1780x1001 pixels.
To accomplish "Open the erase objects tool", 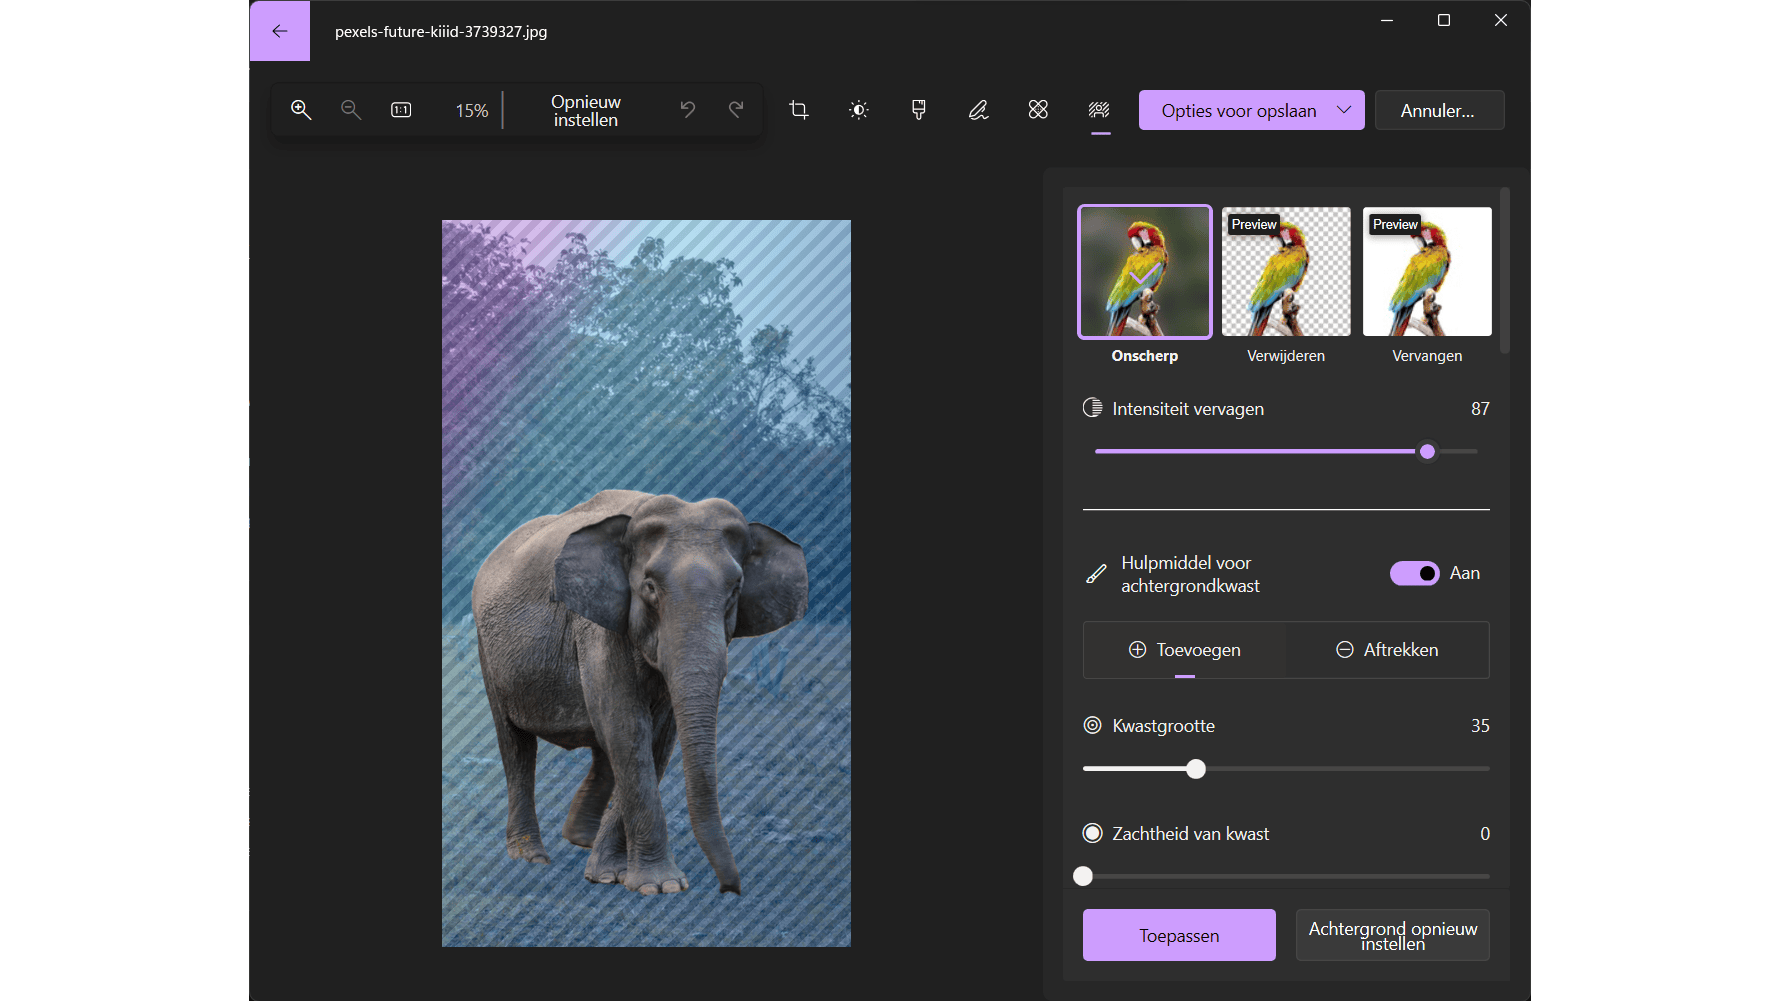I will tap(1039, 110).
